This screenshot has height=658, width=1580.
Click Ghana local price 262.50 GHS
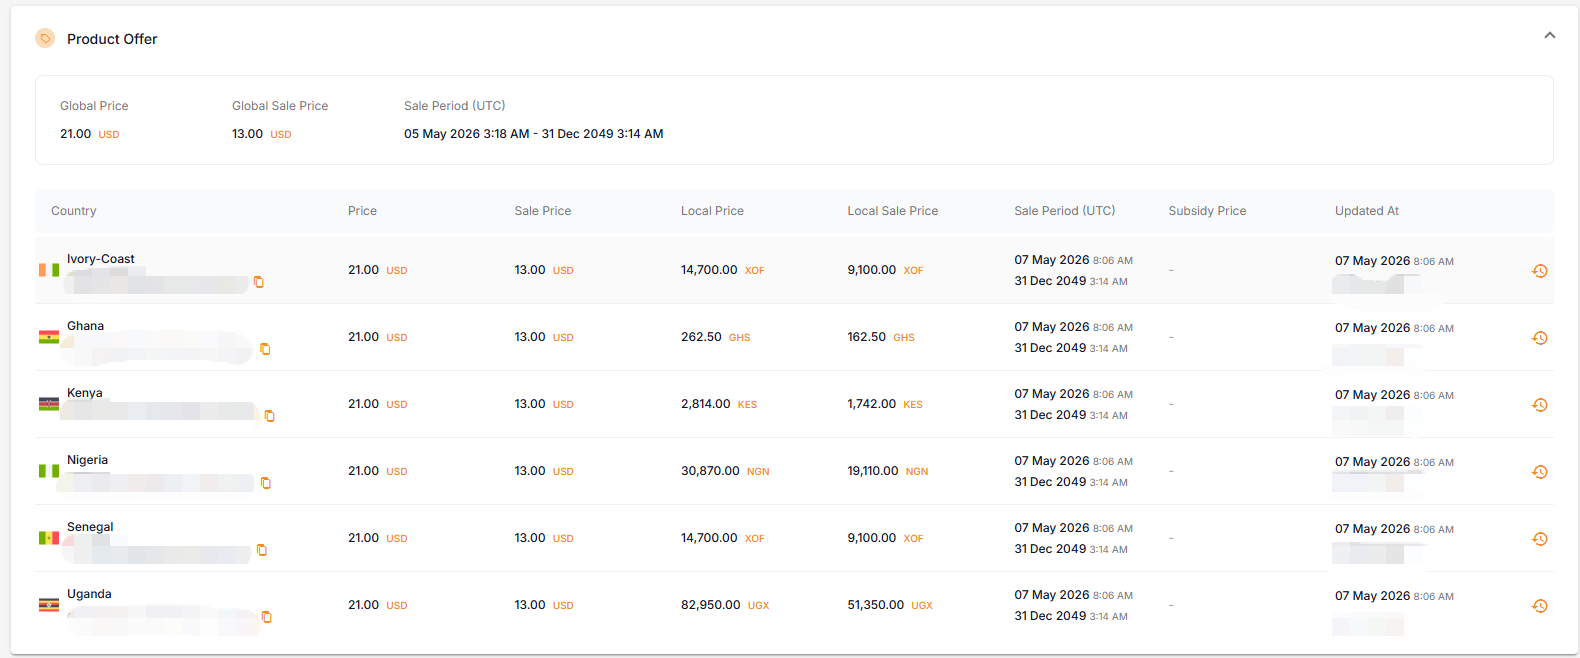pyautogui.click(x=716, y=337)
